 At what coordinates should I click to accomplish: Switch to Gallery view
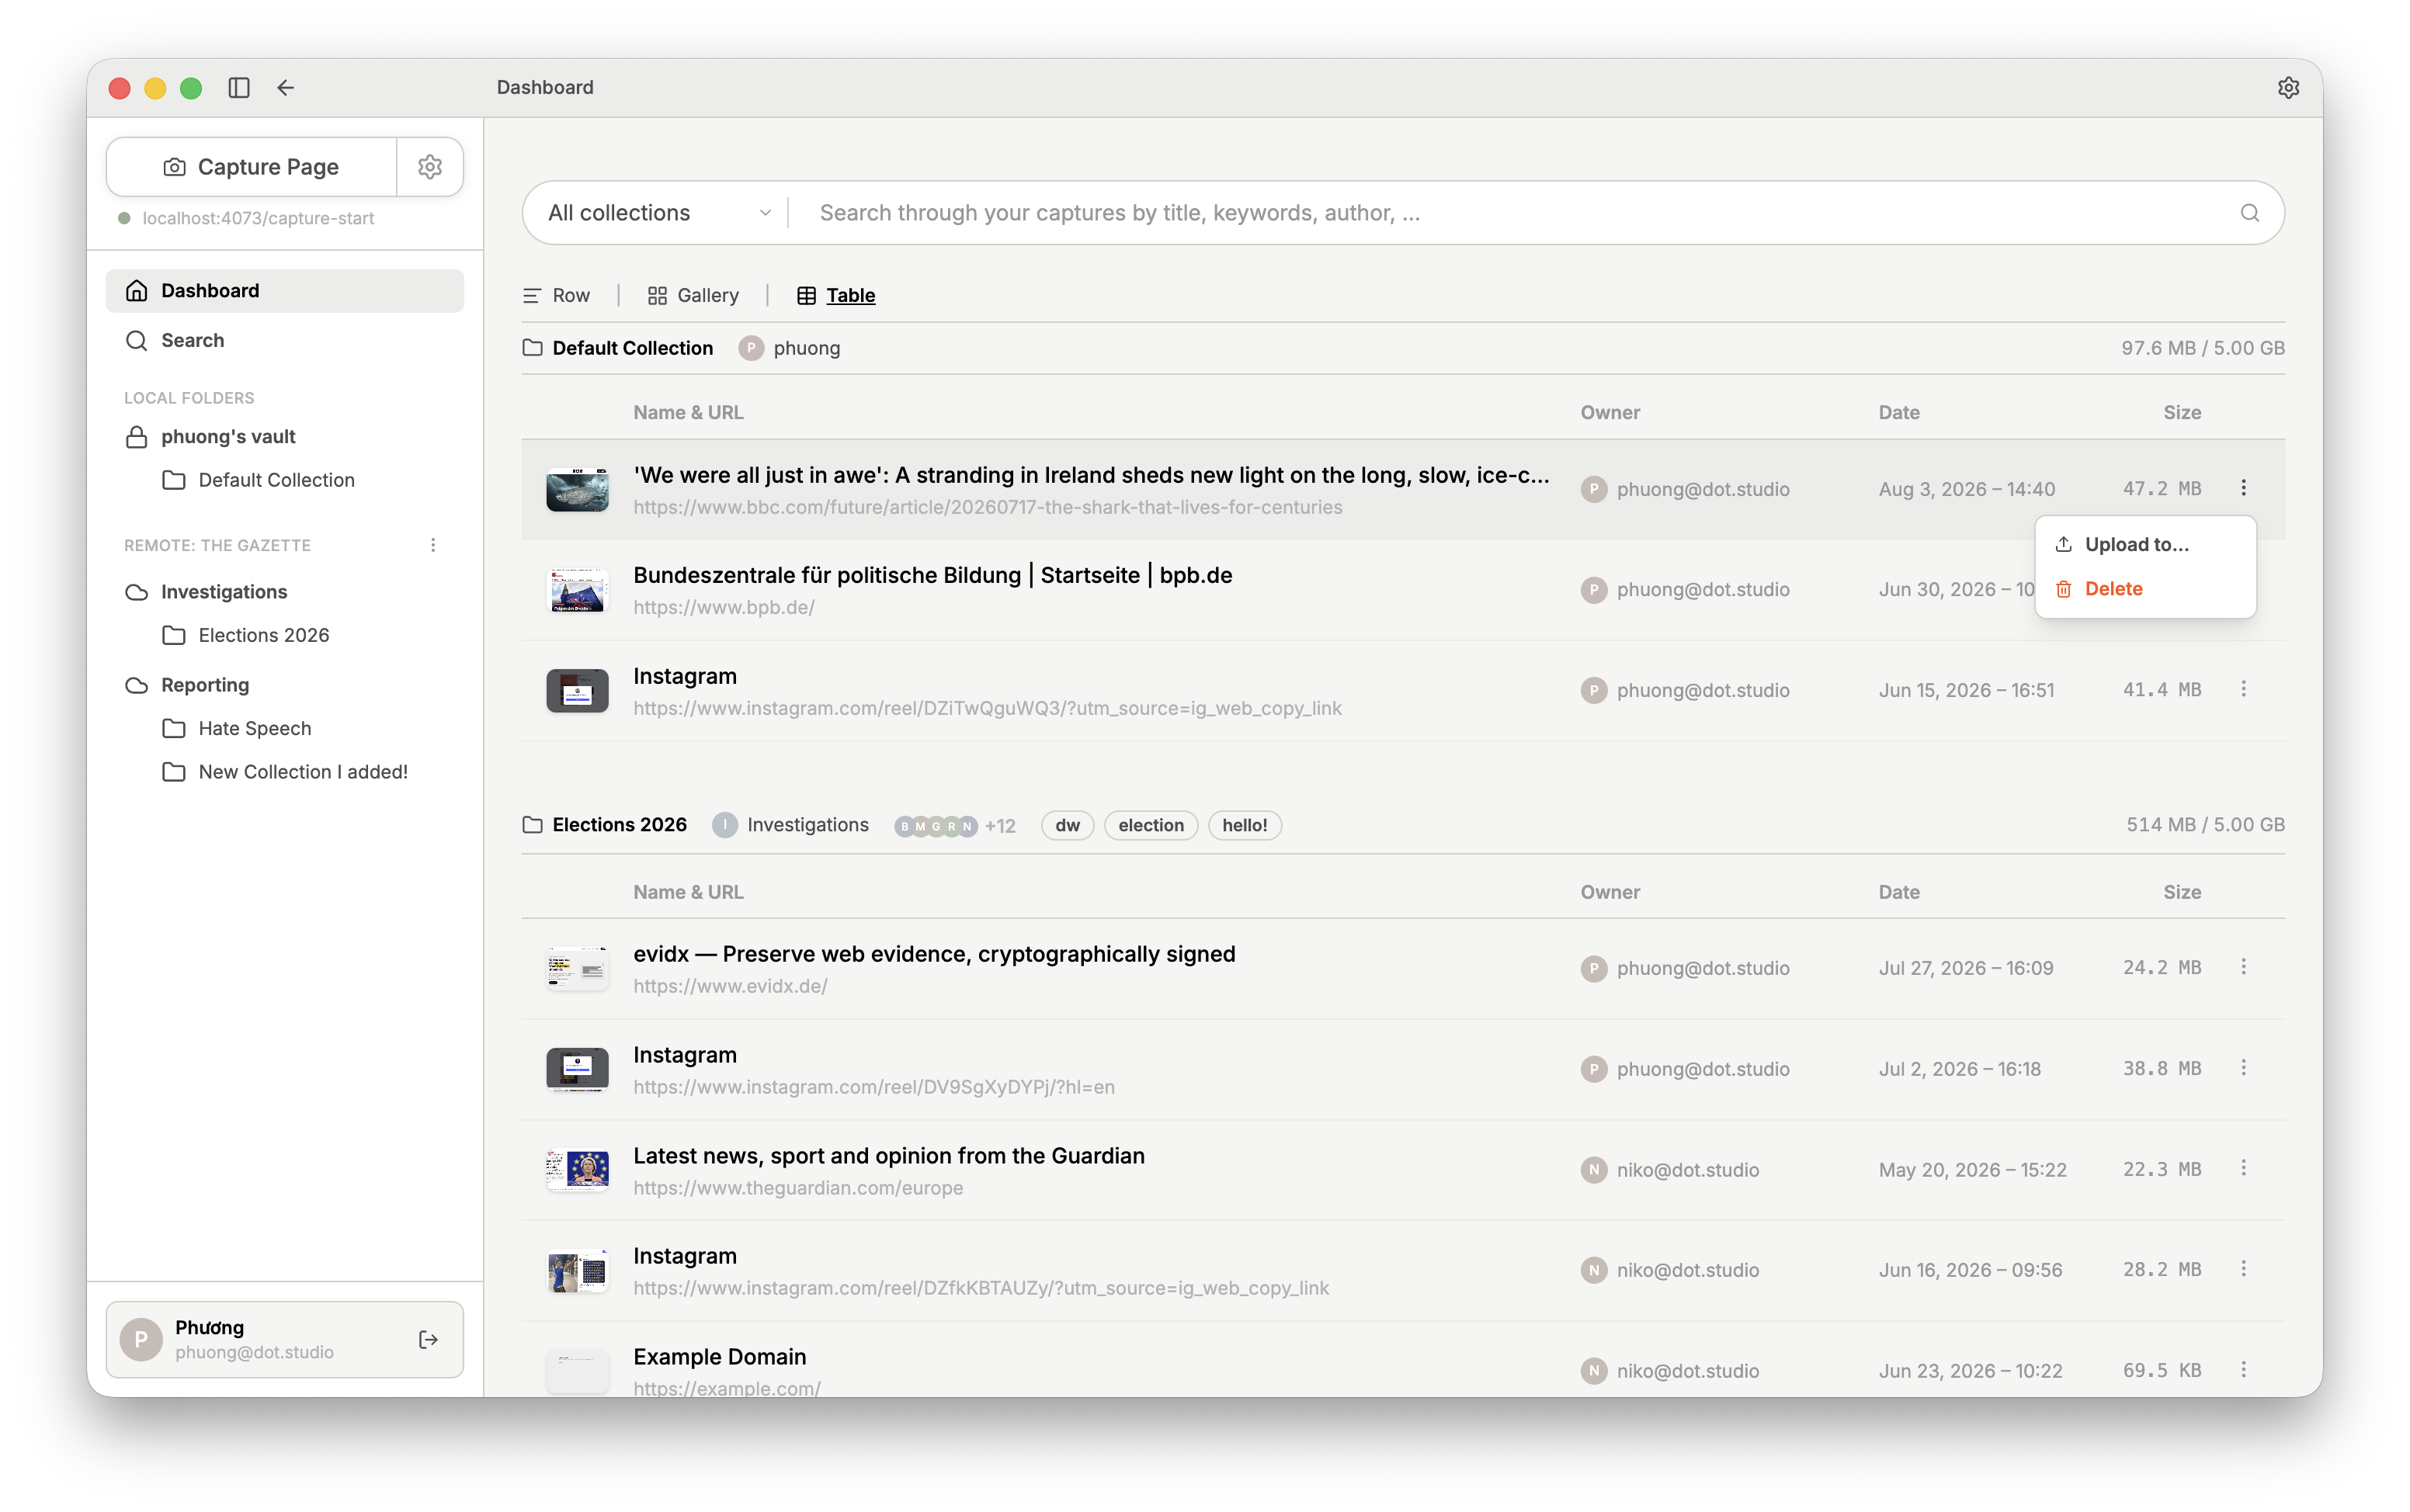tap(693, 296)
